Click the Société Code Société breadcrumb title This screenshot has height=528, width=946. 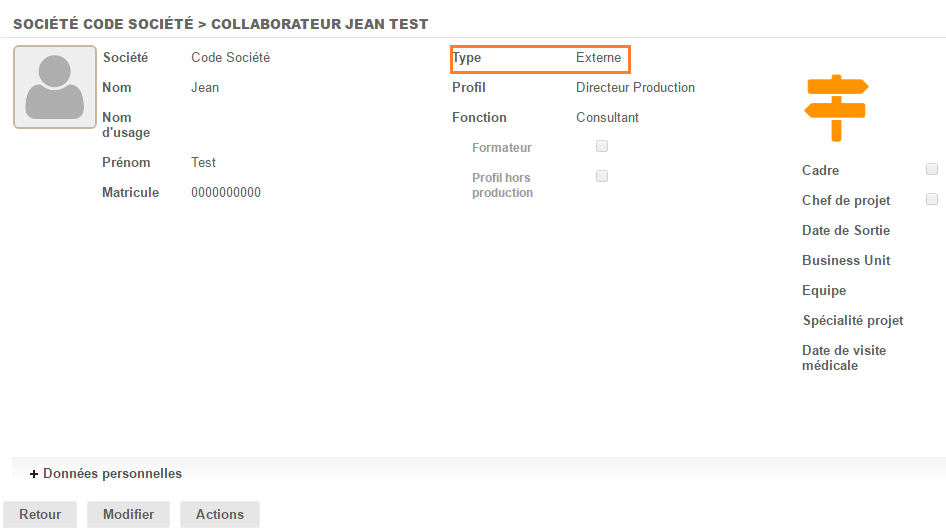103,24
